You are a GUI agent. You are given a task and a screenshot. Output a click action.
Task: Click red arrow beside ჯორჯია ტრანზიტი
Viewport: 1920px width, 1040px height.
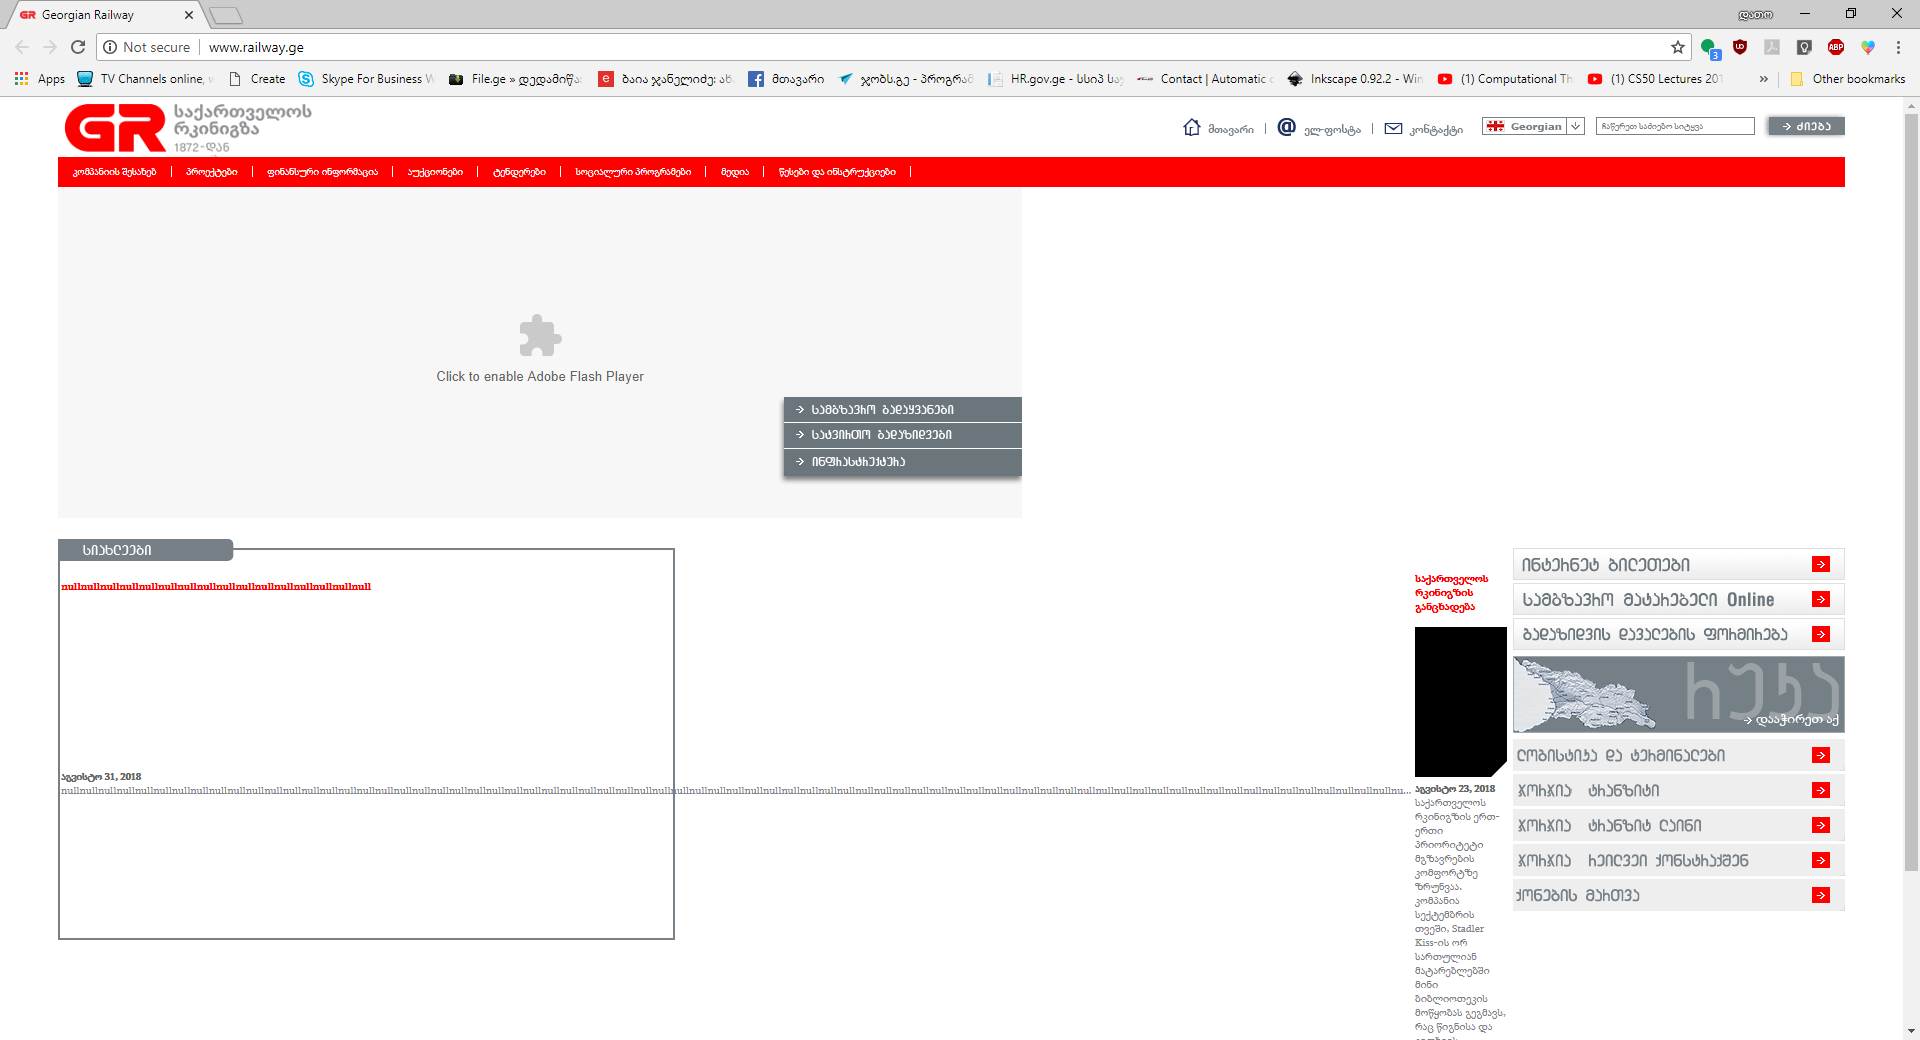[x=1821, y=791]
